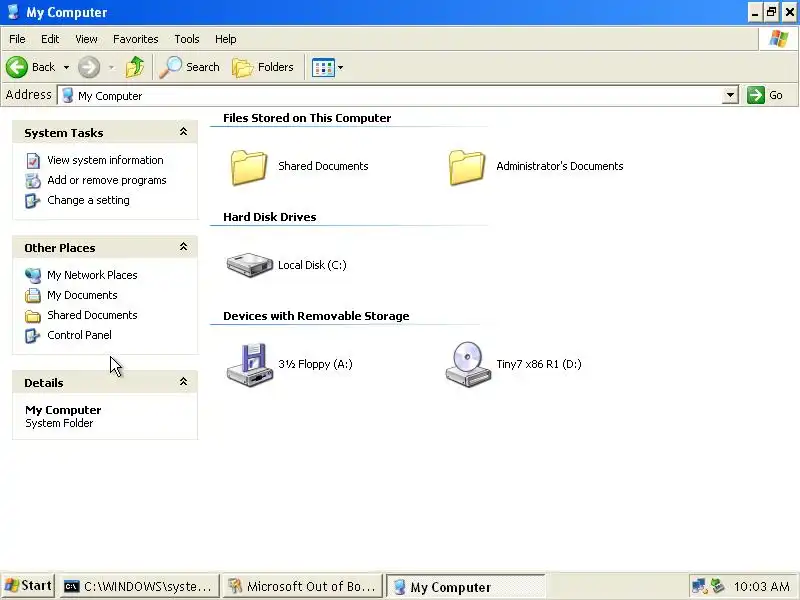The image size is (800, 600).
Task: Click the Administrator's Documents label
Action: (560, 166)
